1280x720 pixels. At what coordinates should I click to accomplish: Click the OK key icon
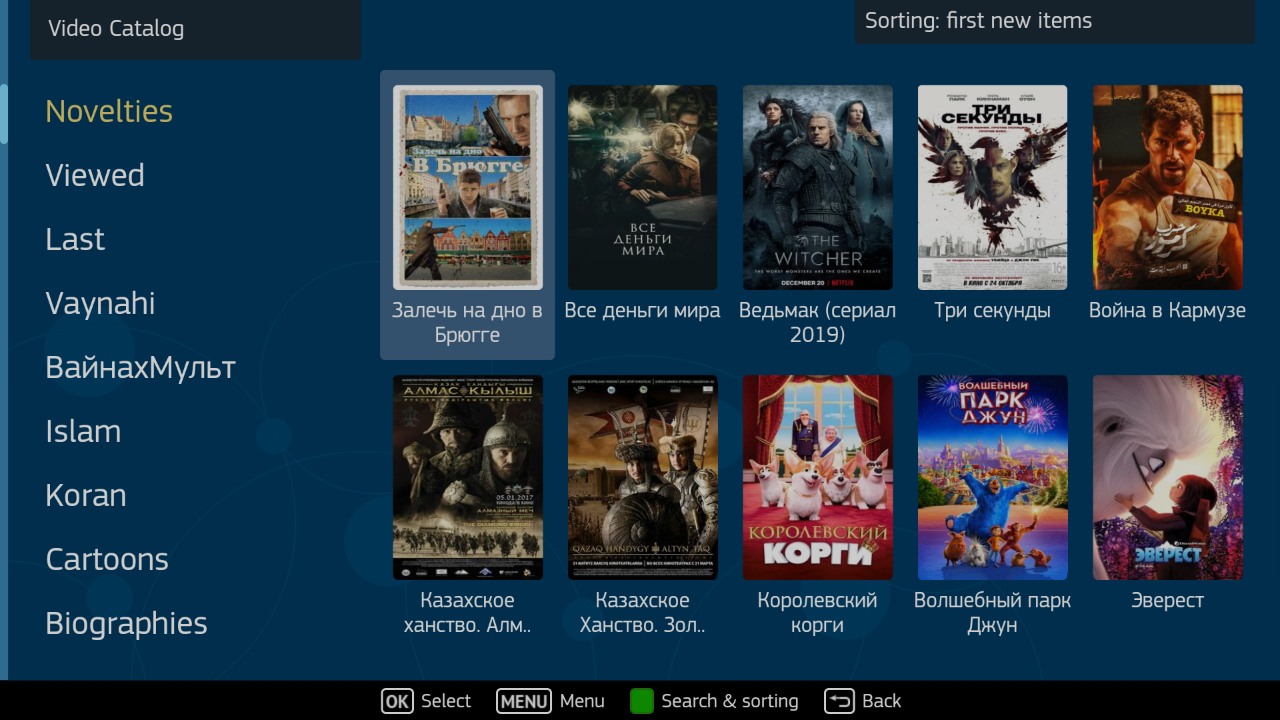pos(397,701)
